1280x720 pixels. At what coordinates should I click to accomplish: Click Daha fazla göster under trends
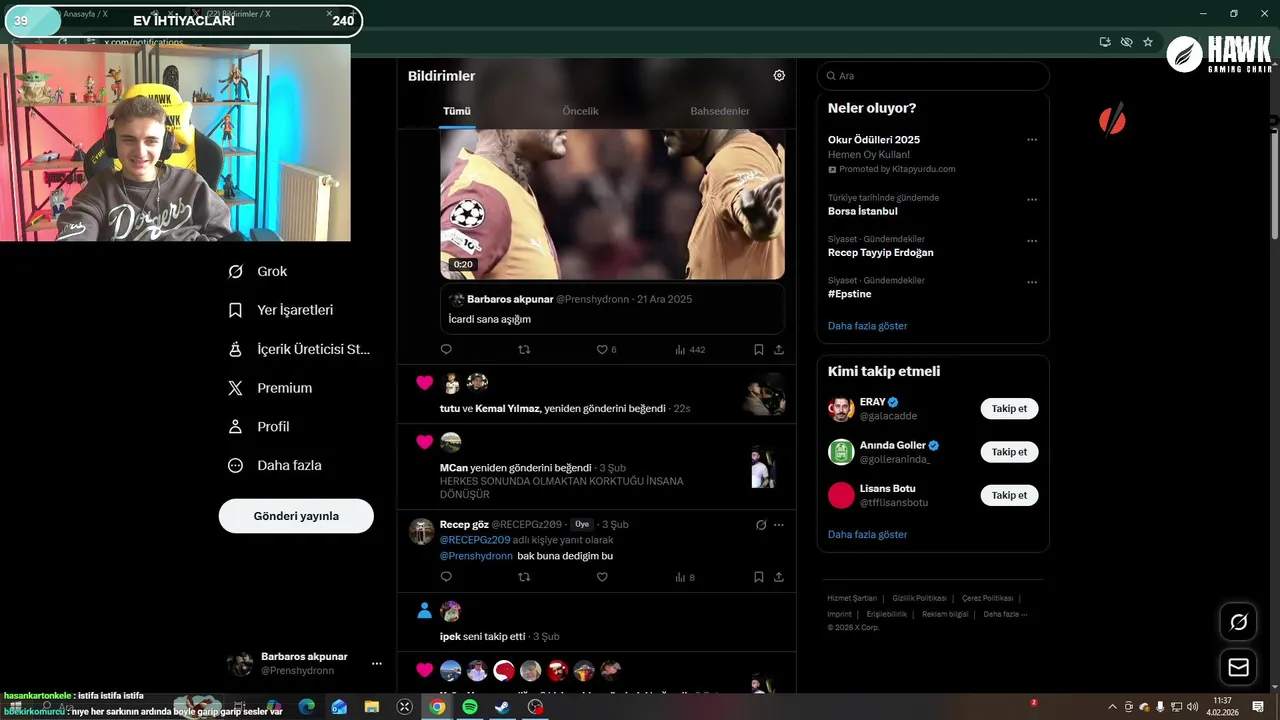[867, 326]
